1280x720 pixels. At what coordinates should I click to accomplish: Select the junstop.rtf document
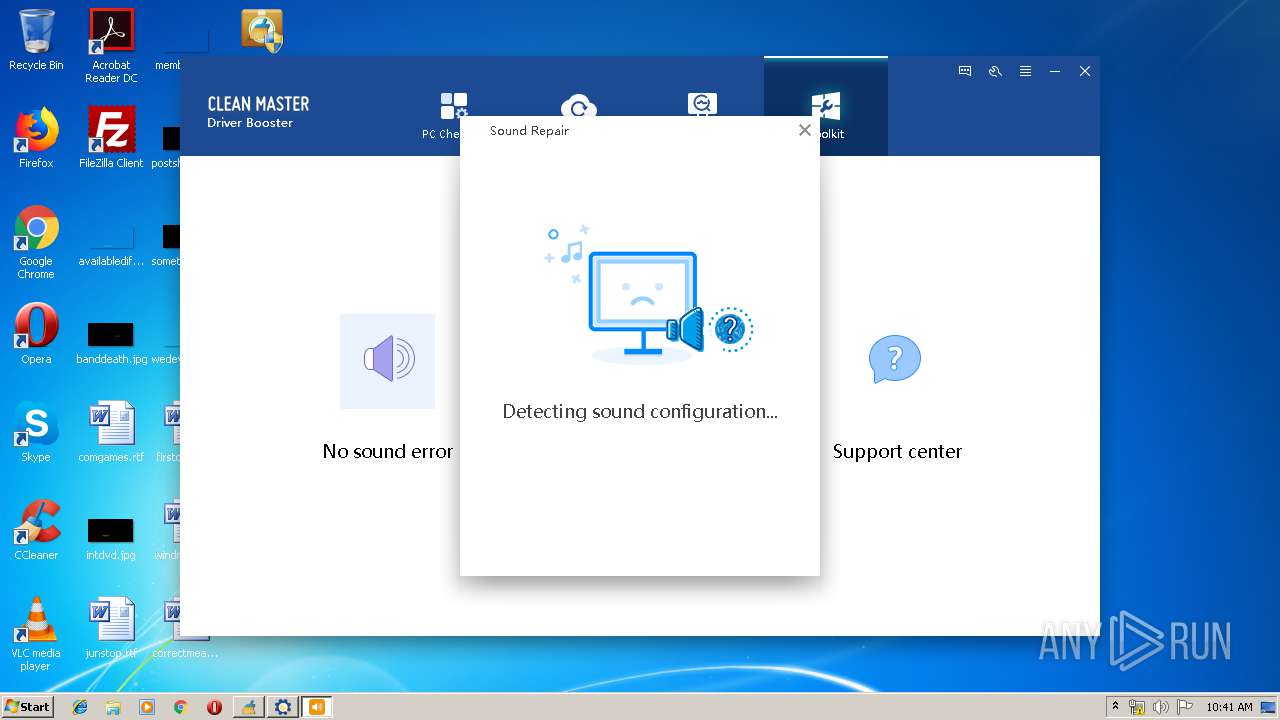tap(111, 628)
